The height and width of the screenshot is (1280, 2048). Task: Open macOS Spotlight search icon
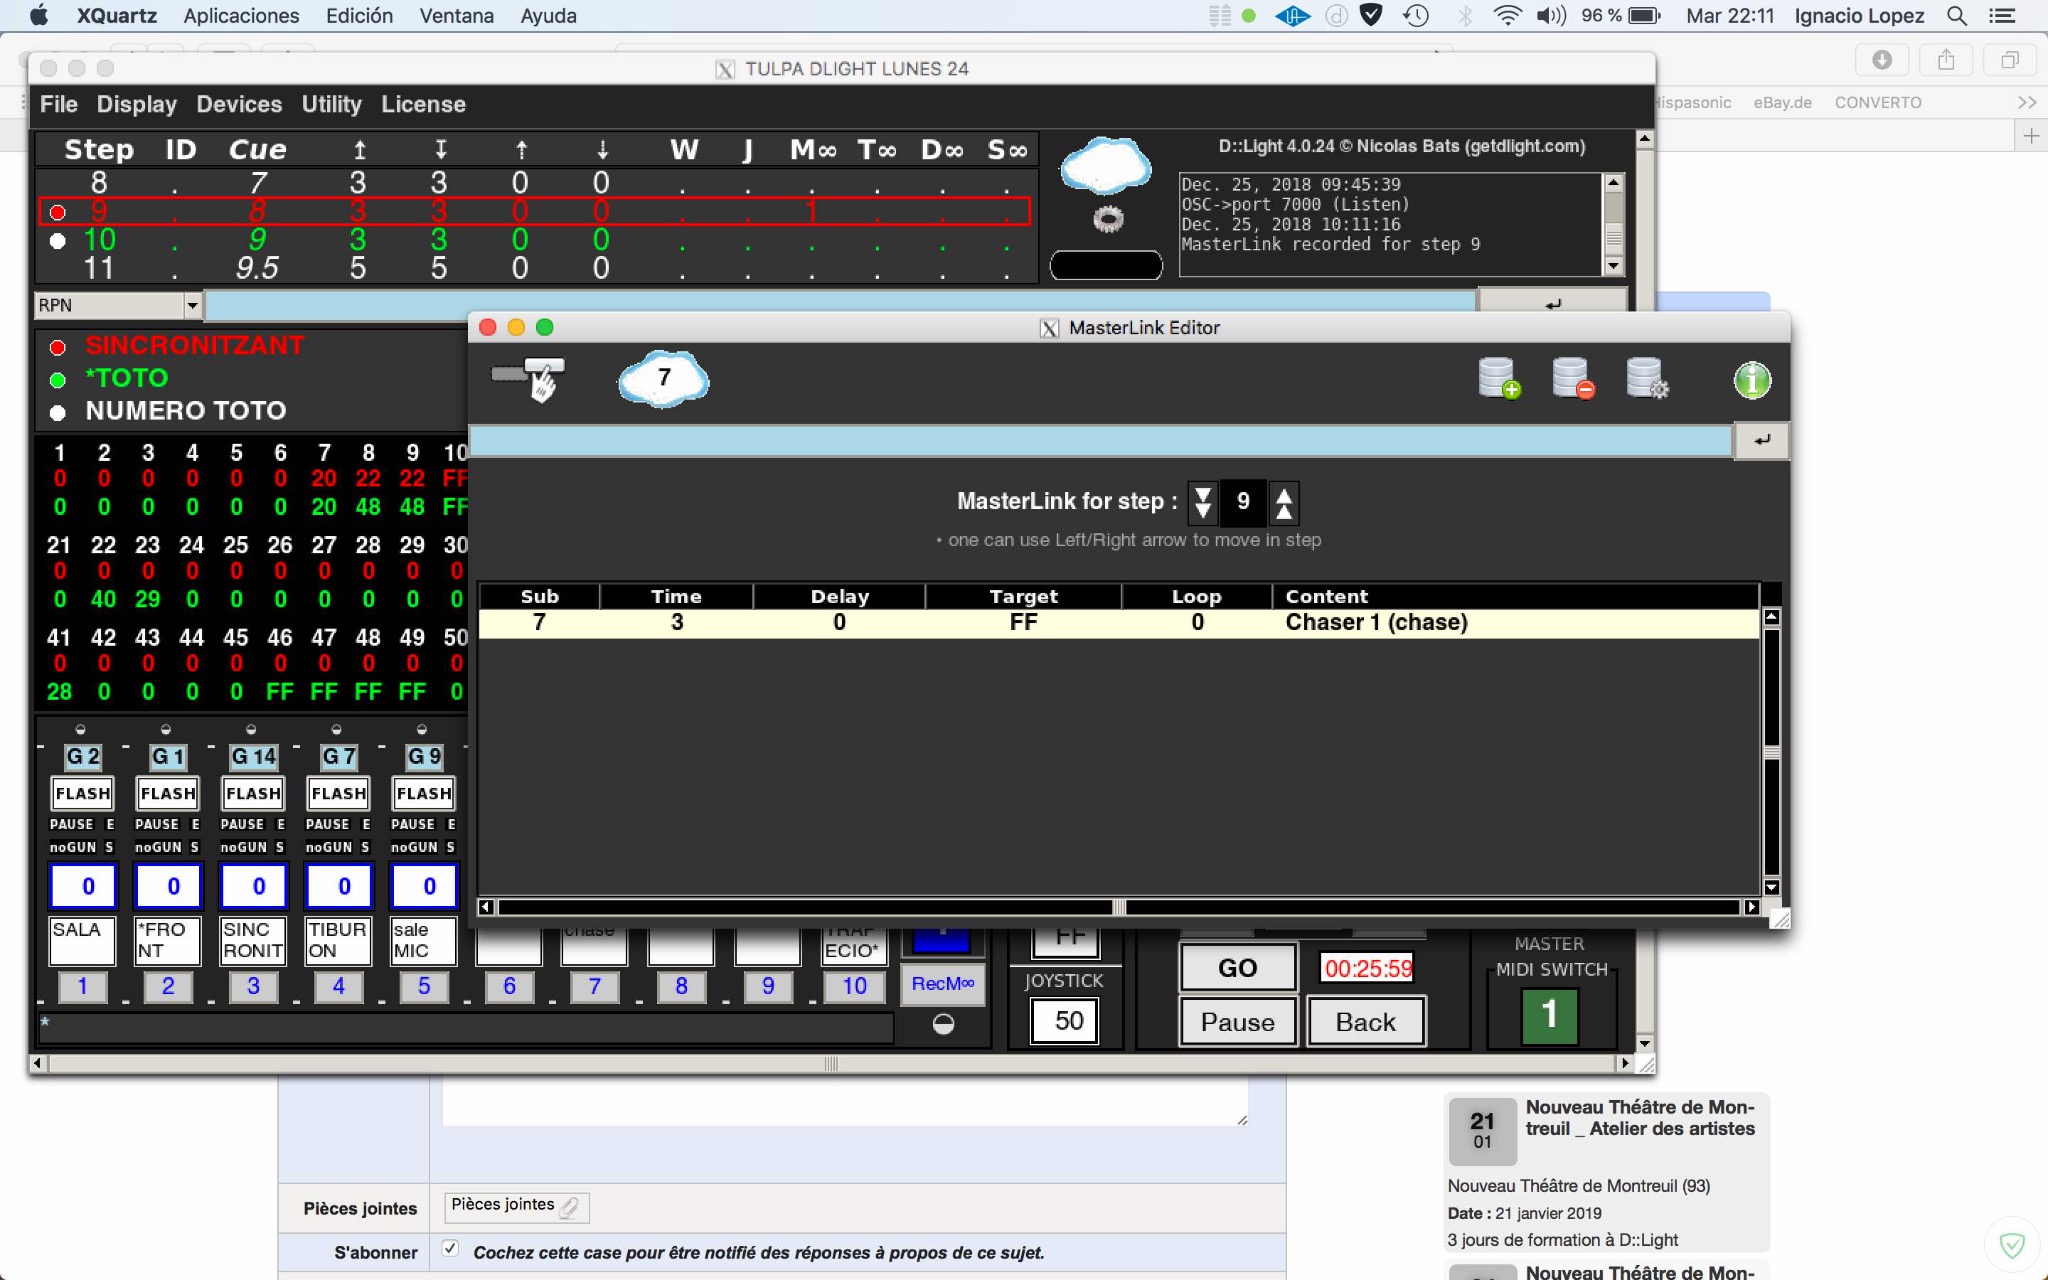point(1957,16)
